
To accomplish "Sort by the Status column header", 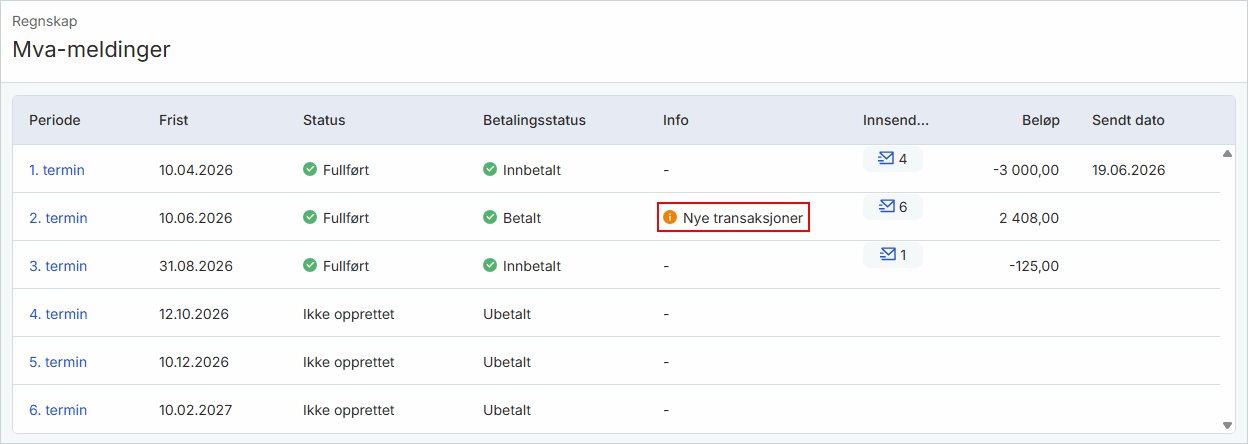I will pos(324,120).
